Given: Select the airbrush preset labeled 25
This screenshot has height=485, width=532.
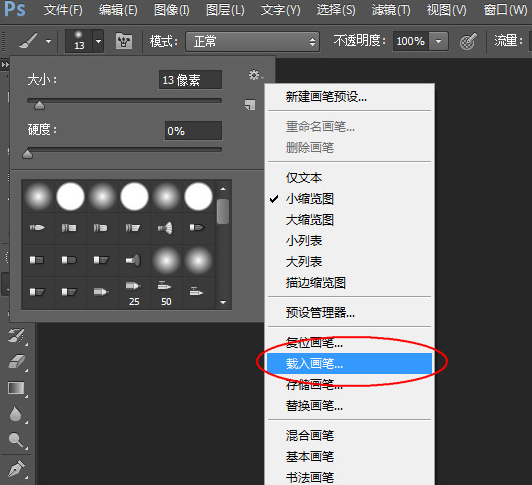Looking at the screenshot, I should (x=134, y=292).
